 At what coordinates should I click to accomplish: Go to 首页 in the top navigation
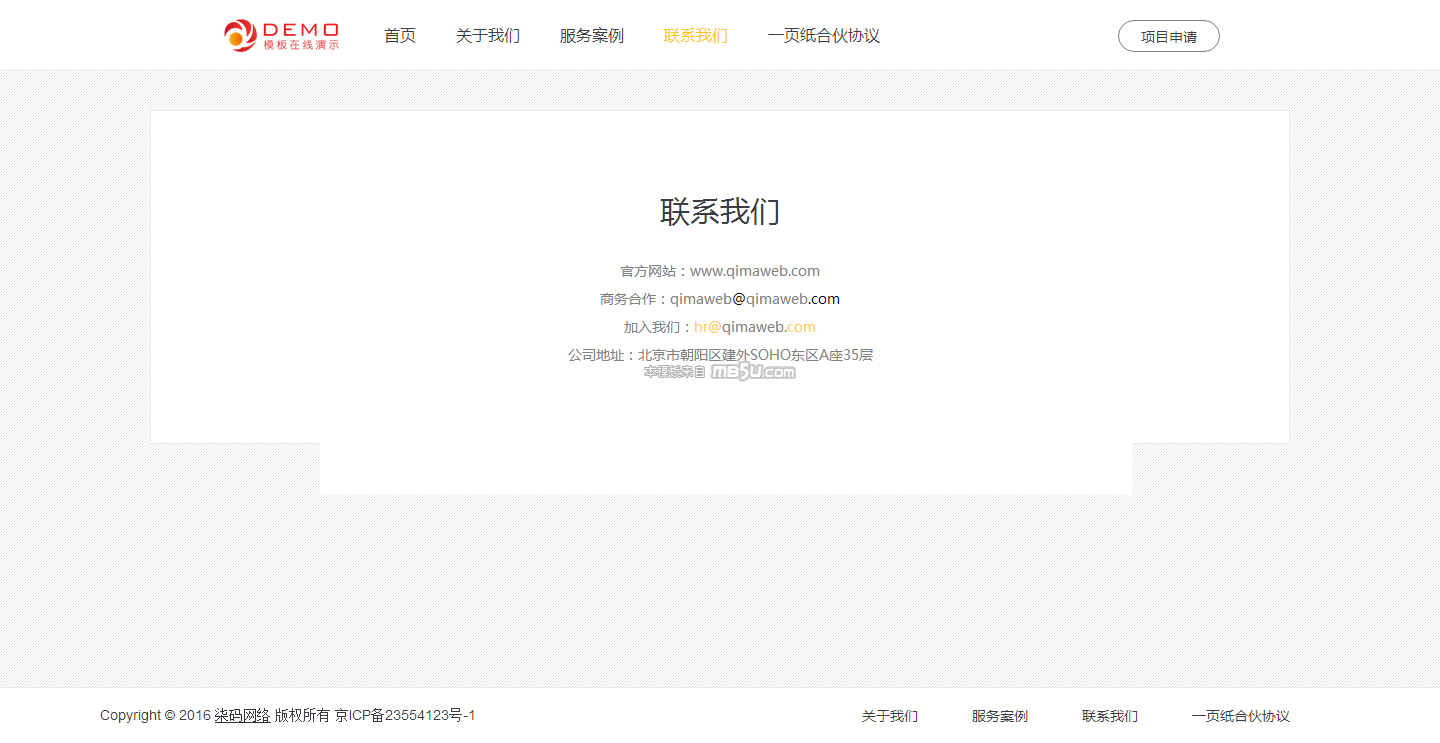click(x=400, y=36)
